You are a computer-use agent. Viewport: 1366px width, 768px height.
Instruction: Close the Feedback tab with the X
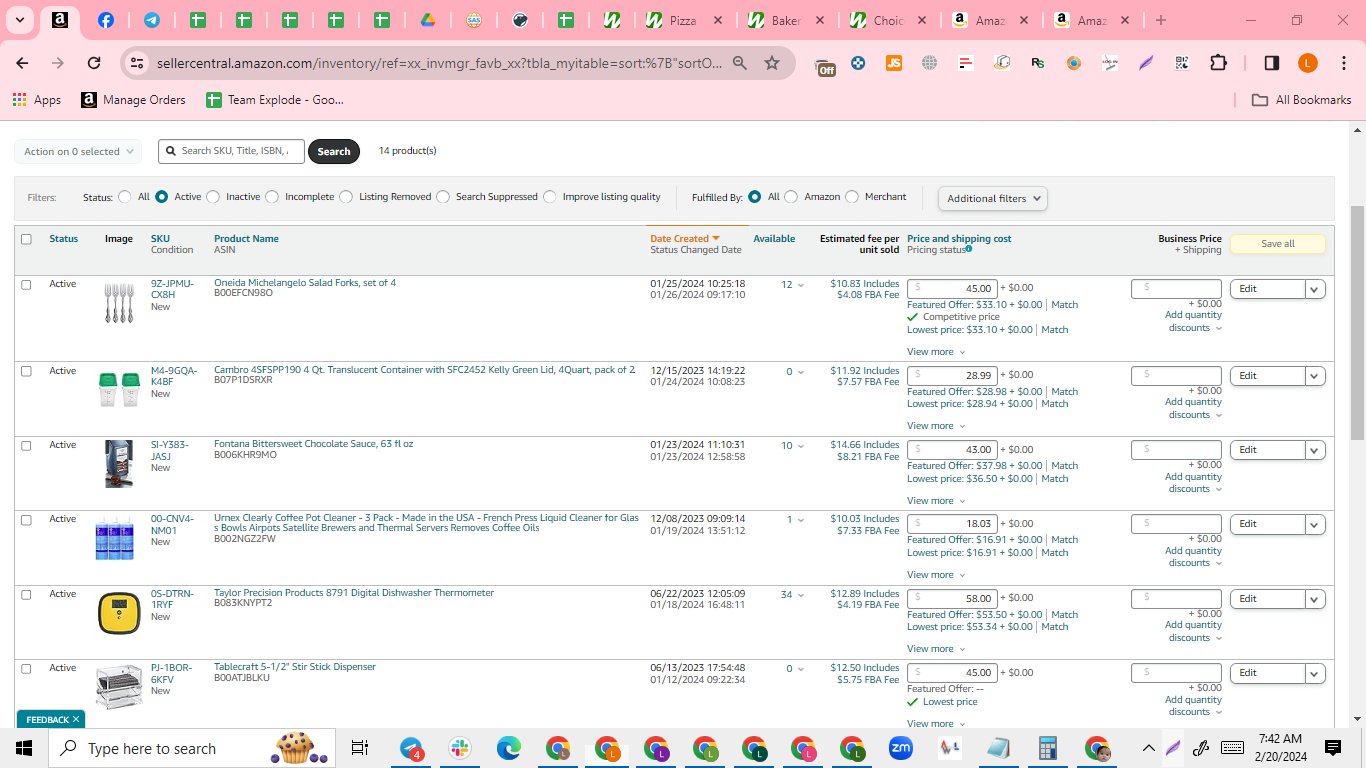[x=76, y=719]
